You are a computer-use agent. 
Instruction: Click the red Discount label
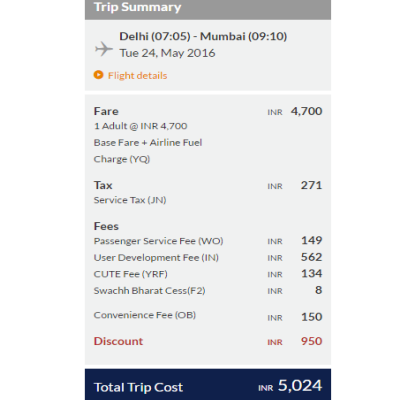118,341
